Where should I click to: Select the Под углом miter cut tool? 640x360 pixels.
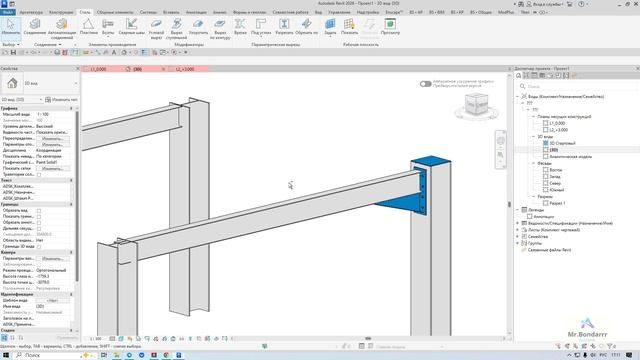click(261, 27)
